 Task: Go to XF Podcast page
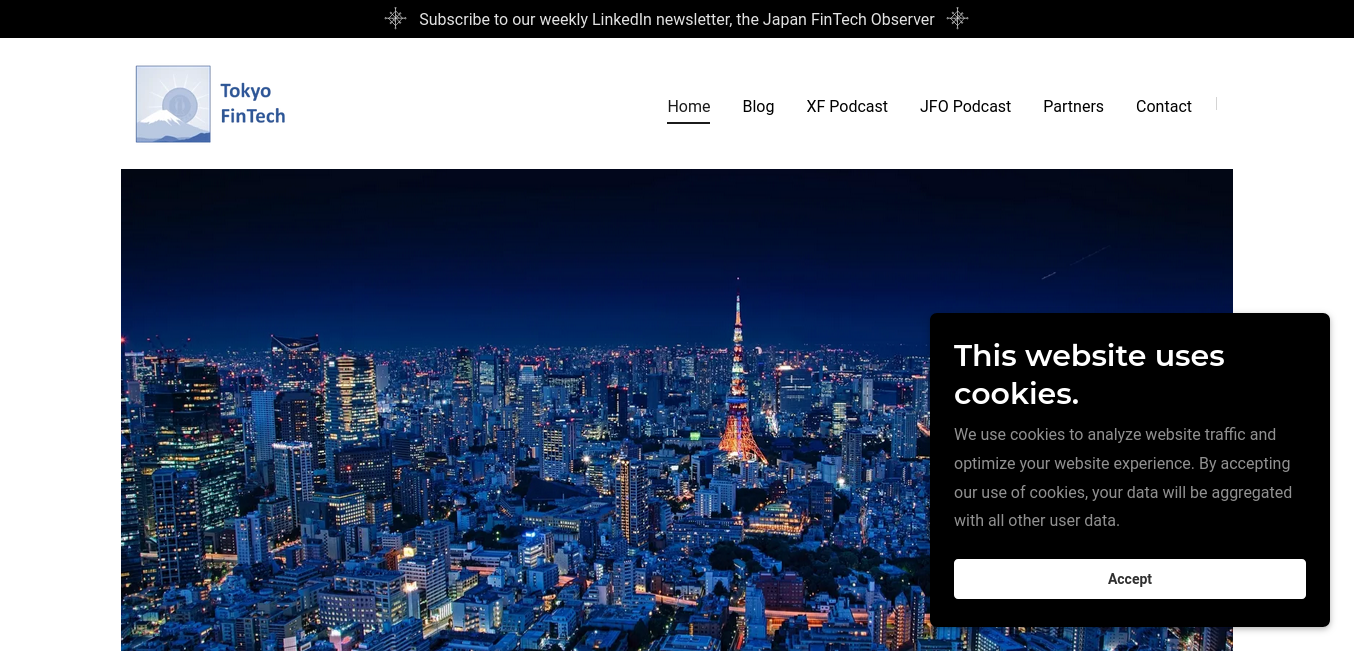(847, 107)
